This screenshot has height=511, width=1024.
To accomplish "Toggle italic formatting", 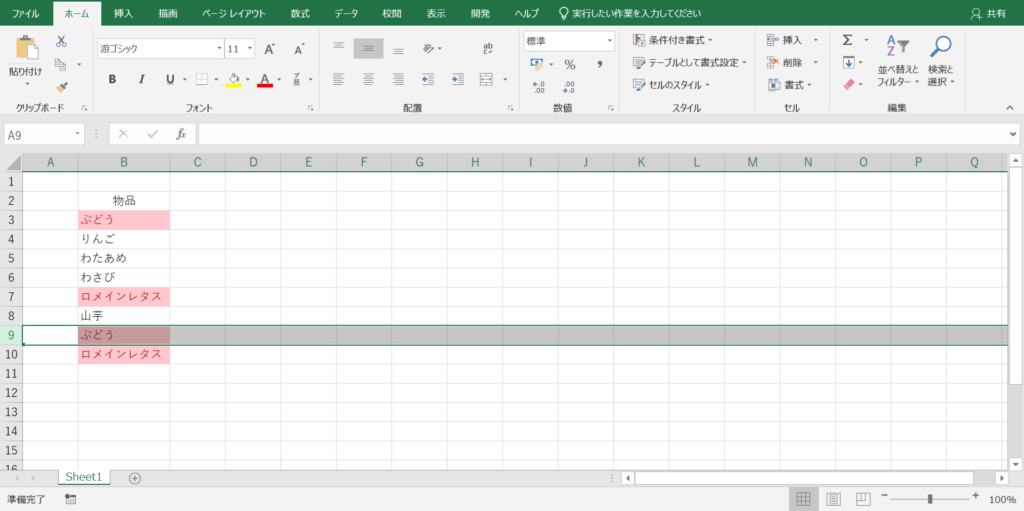I will pos(141,79).
